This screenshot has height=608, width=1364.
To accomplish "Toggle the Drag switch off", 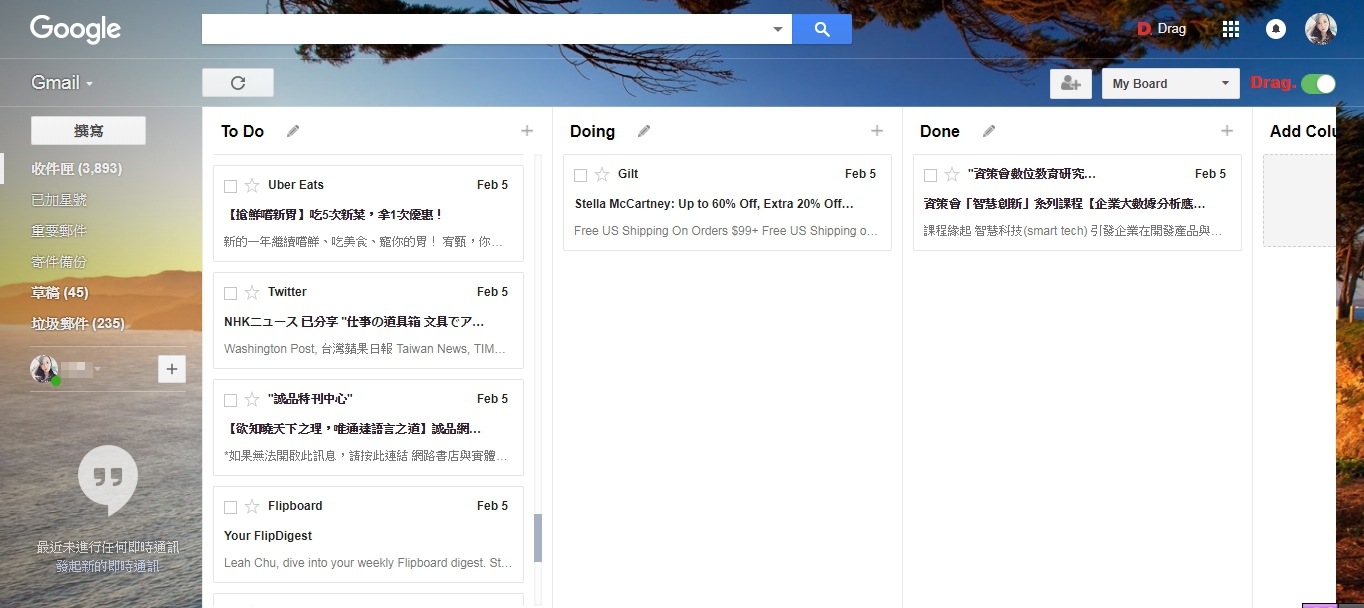I will coord(1318,83).
